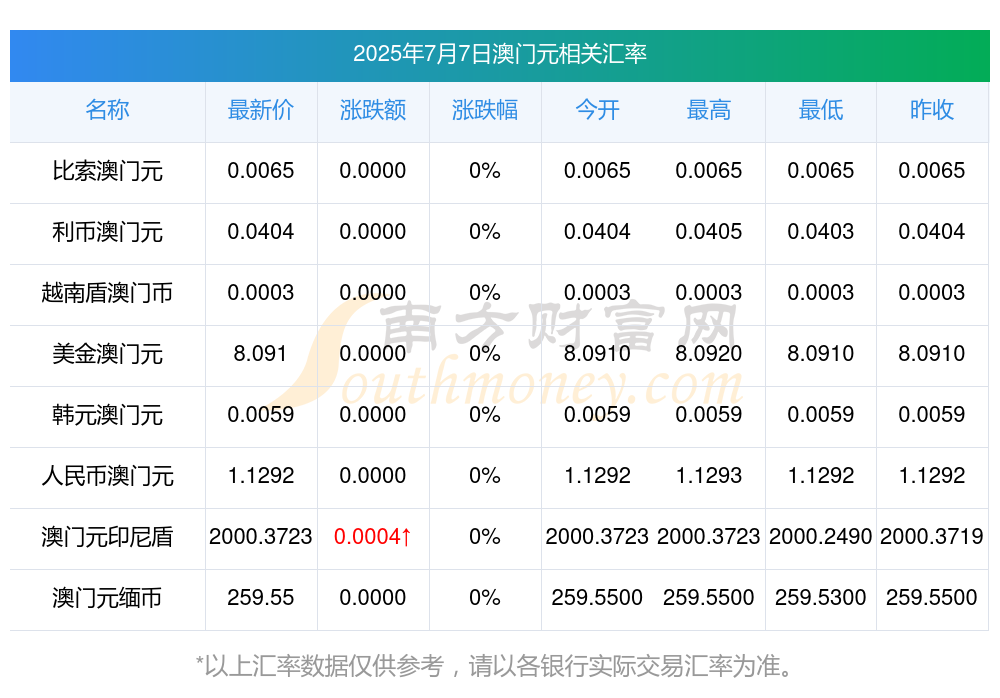
Task: Click the 利币澳门元 row name
Action: pos(107,232)
